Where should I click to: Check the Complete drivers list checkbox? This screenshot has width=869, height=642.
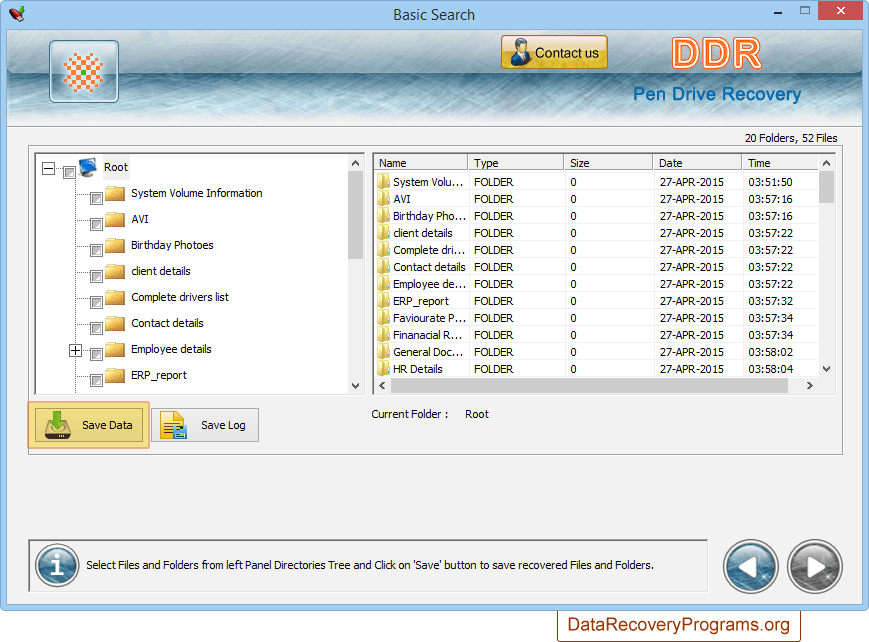(x=96, y=303)
